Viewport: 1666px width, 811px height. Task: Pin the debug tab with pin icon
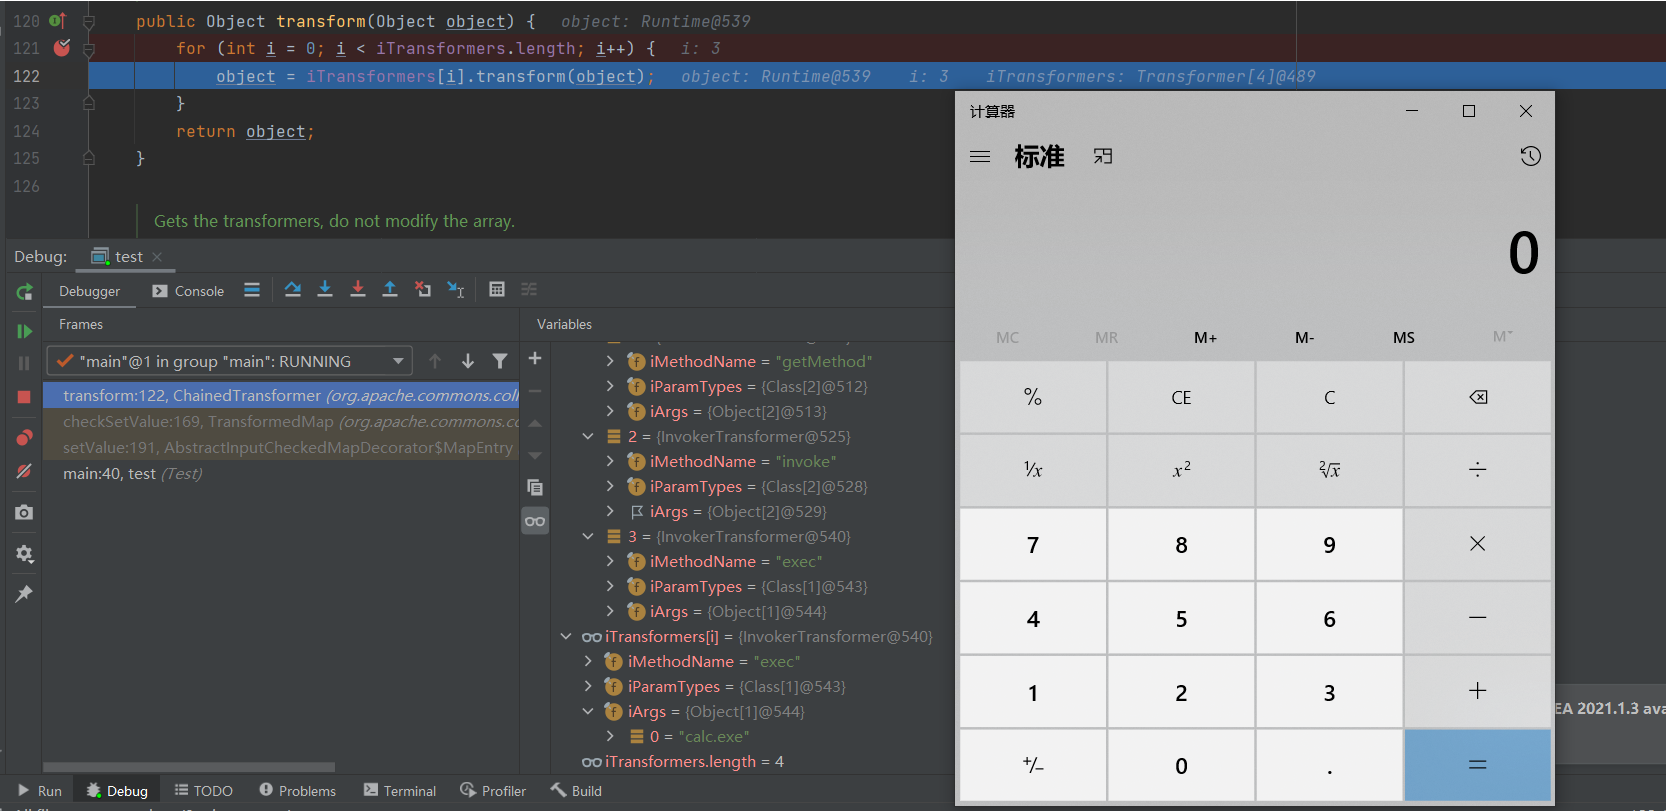[24, 594]
